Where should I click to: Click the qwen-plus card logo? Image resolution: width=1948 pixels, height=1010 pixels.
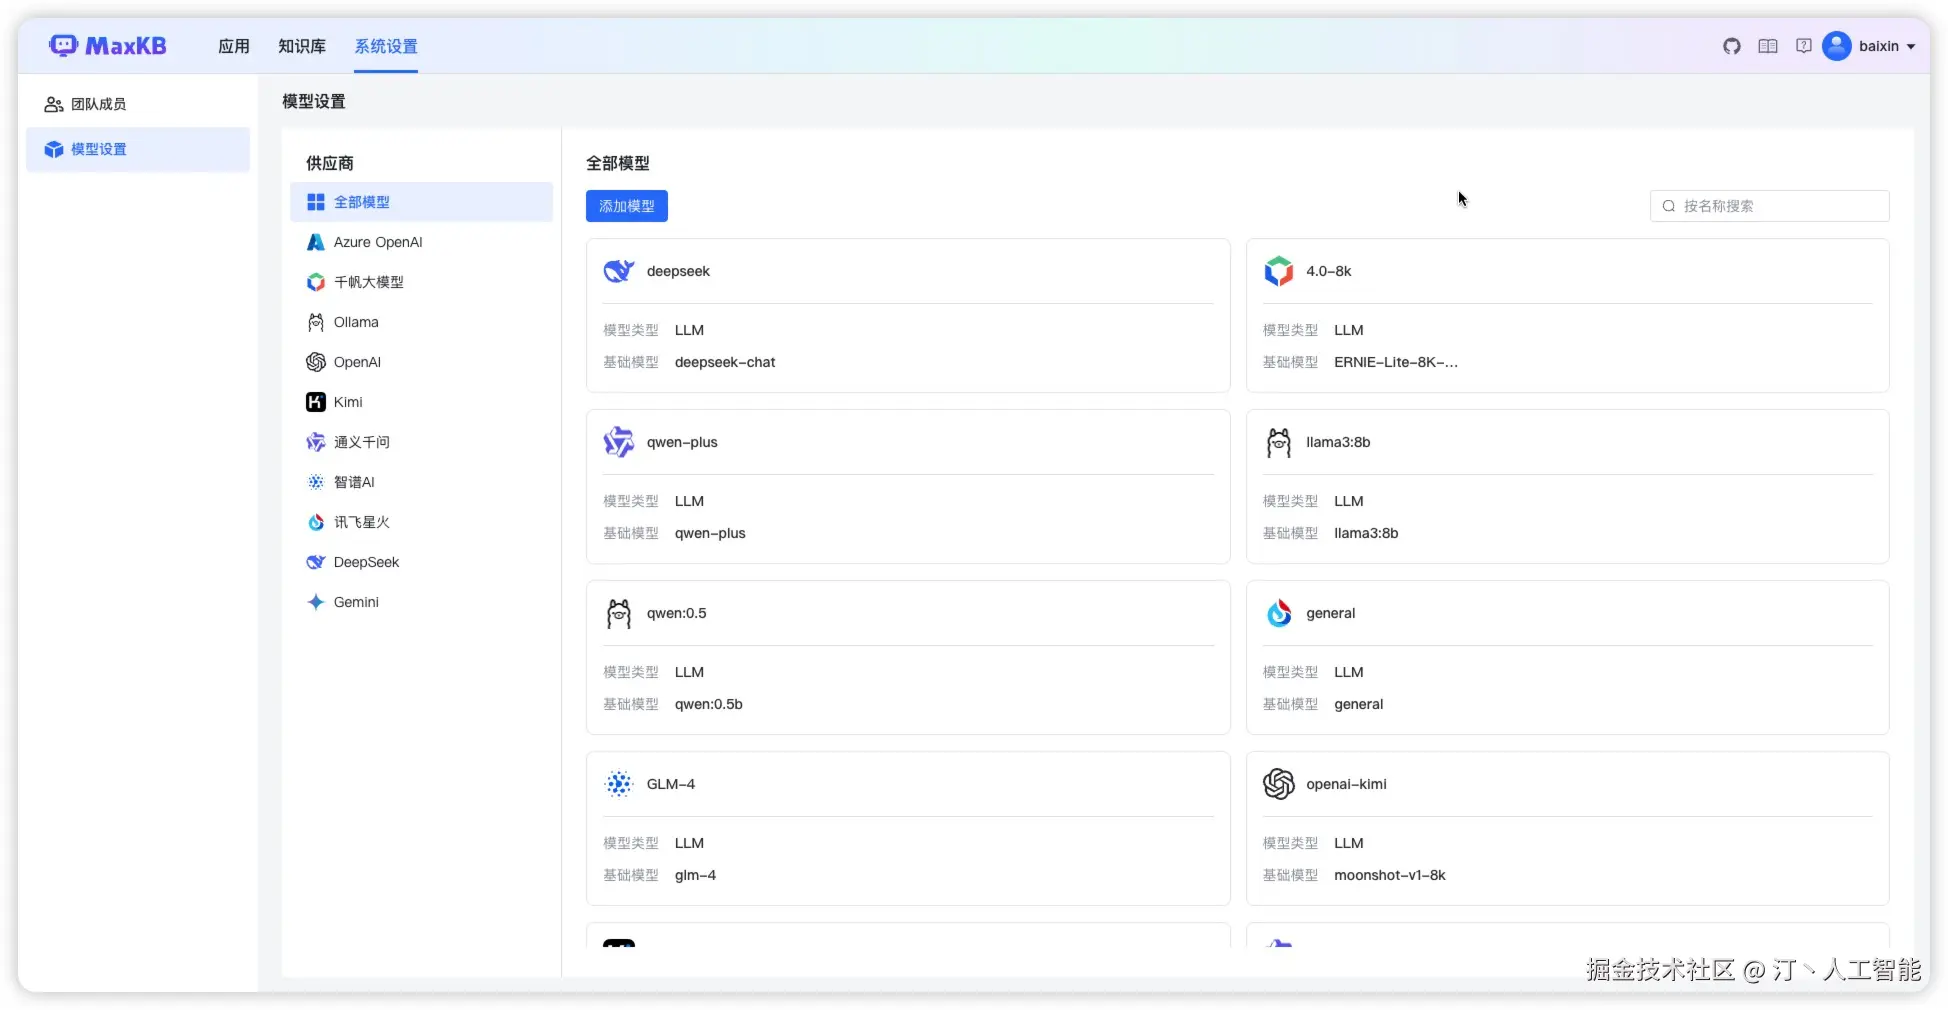[x=619, y=442]
